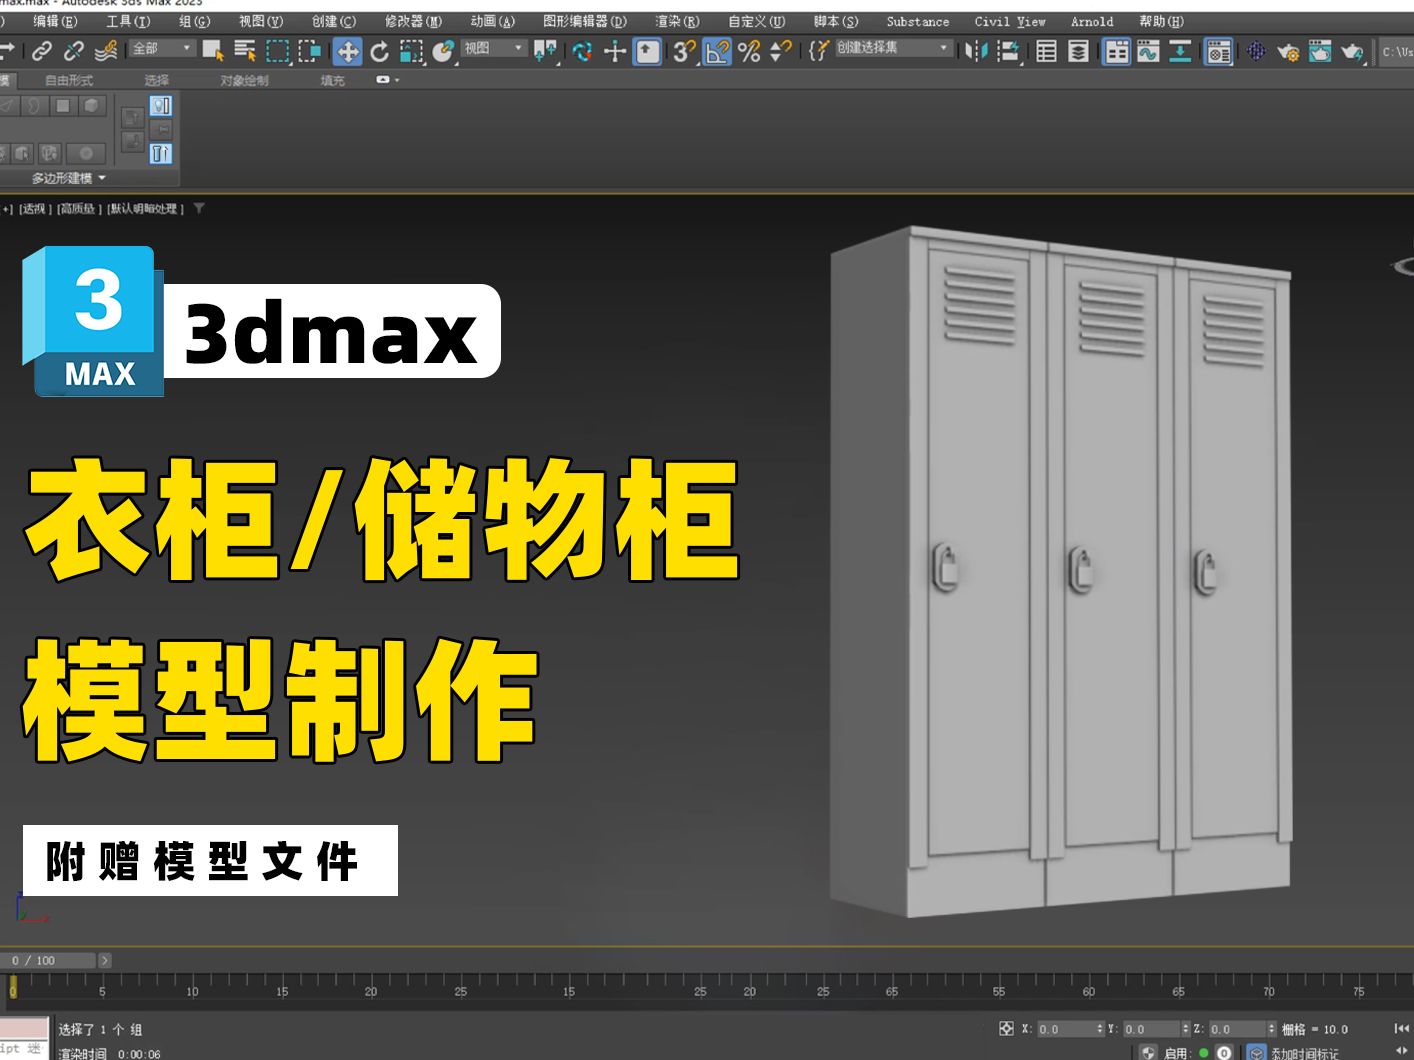The height and width of the screenshot is (1060, 1414).
Task: Open the 视图 reference coordinate dropdown
Action: (494, 48)
